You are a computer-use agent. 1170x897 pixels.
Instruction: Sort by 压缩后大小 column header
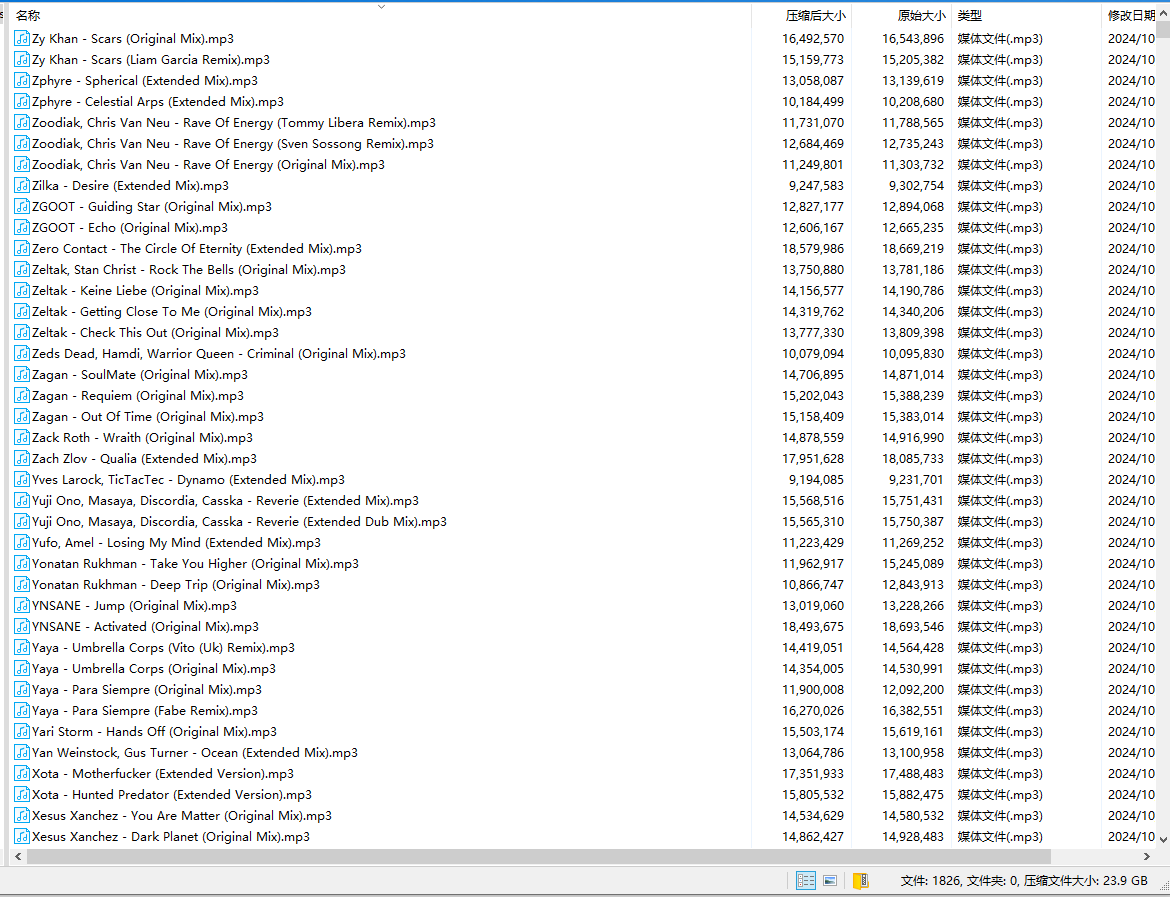pyautogui.click(x=814, y=16)
